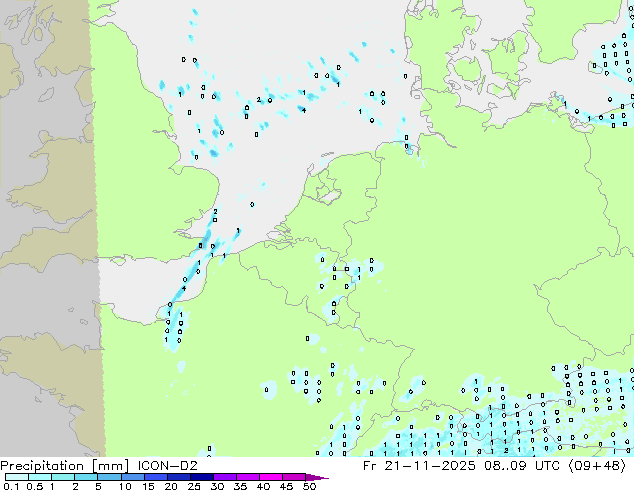Click the 5–10 mm legend color swatch
Viewport: 634px width, 490px height.
[109, 477]
